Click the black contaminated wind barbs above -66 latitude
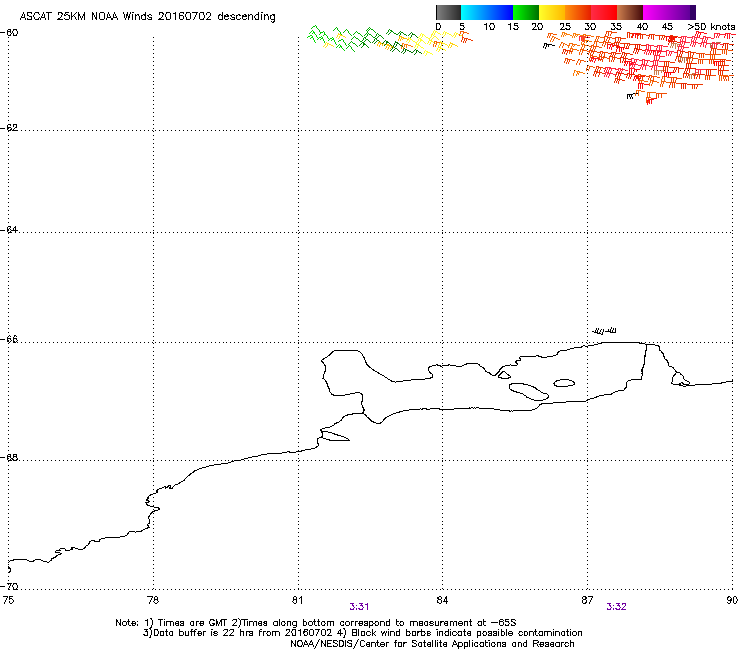 pos(604,330)
